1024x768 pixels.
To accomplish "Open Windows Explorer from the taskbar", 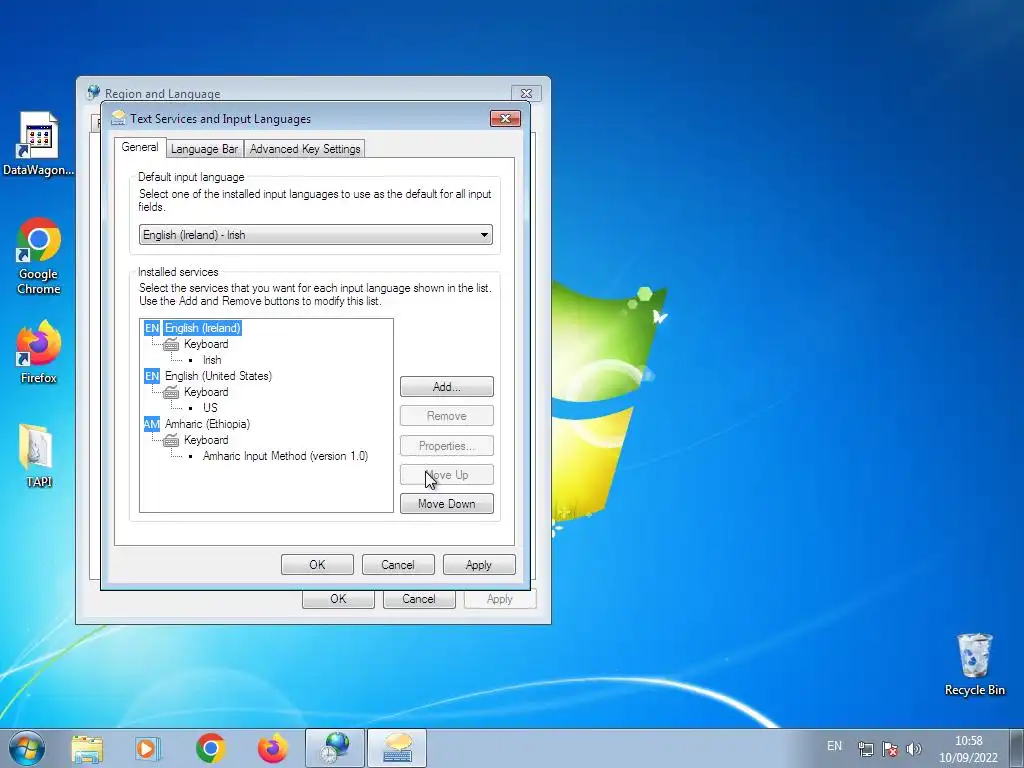I will point(87,748).
